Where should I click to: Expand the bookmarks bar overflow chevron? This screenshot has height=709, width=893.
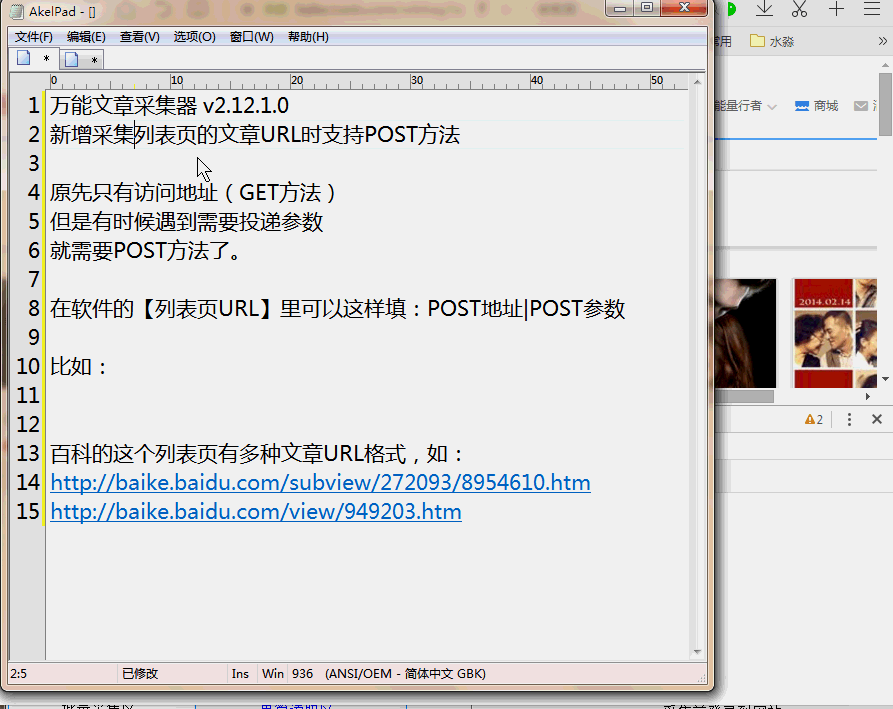coord(883,41)
